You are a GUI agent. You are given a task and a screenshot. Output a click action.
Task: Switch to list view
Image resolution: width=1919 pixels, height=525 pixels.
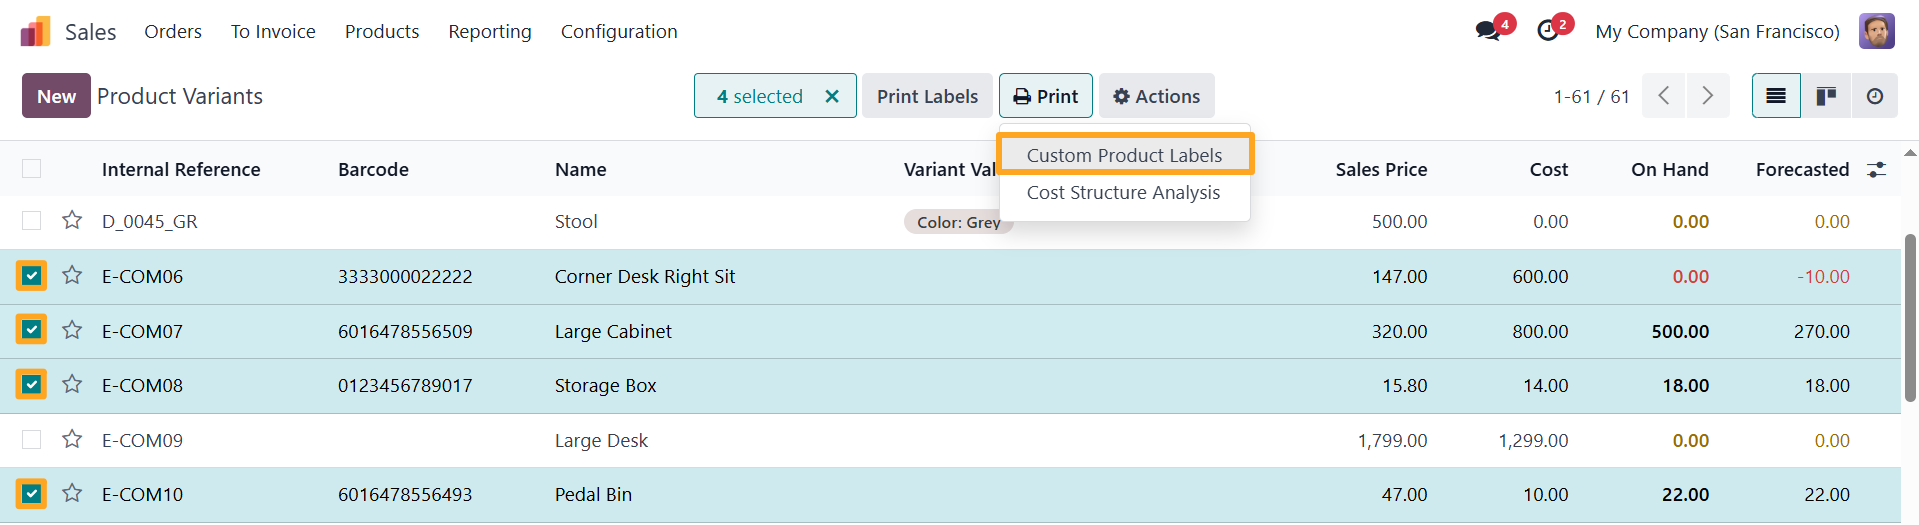(x=1776, y=96)
